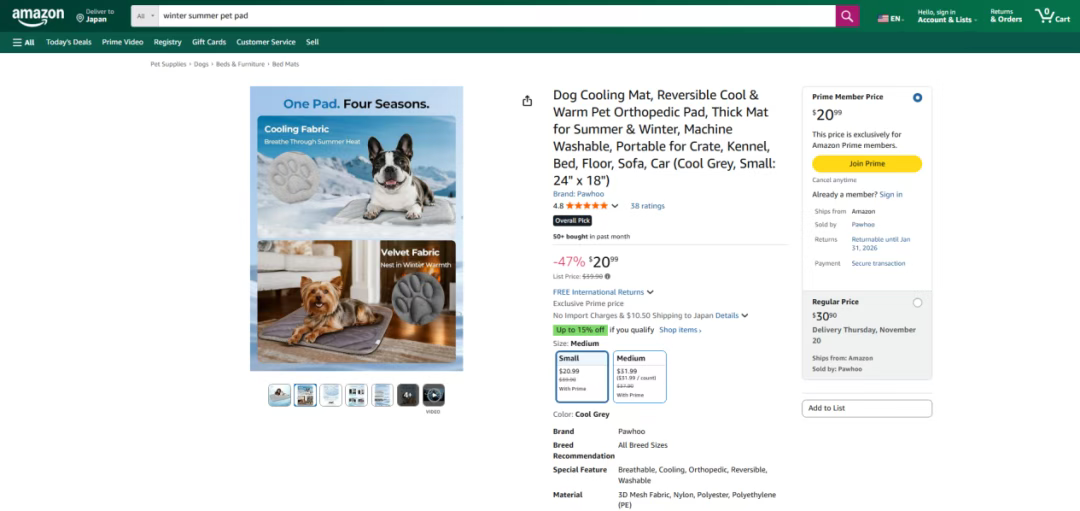Choose the Medium size option

tap(639, 377)
